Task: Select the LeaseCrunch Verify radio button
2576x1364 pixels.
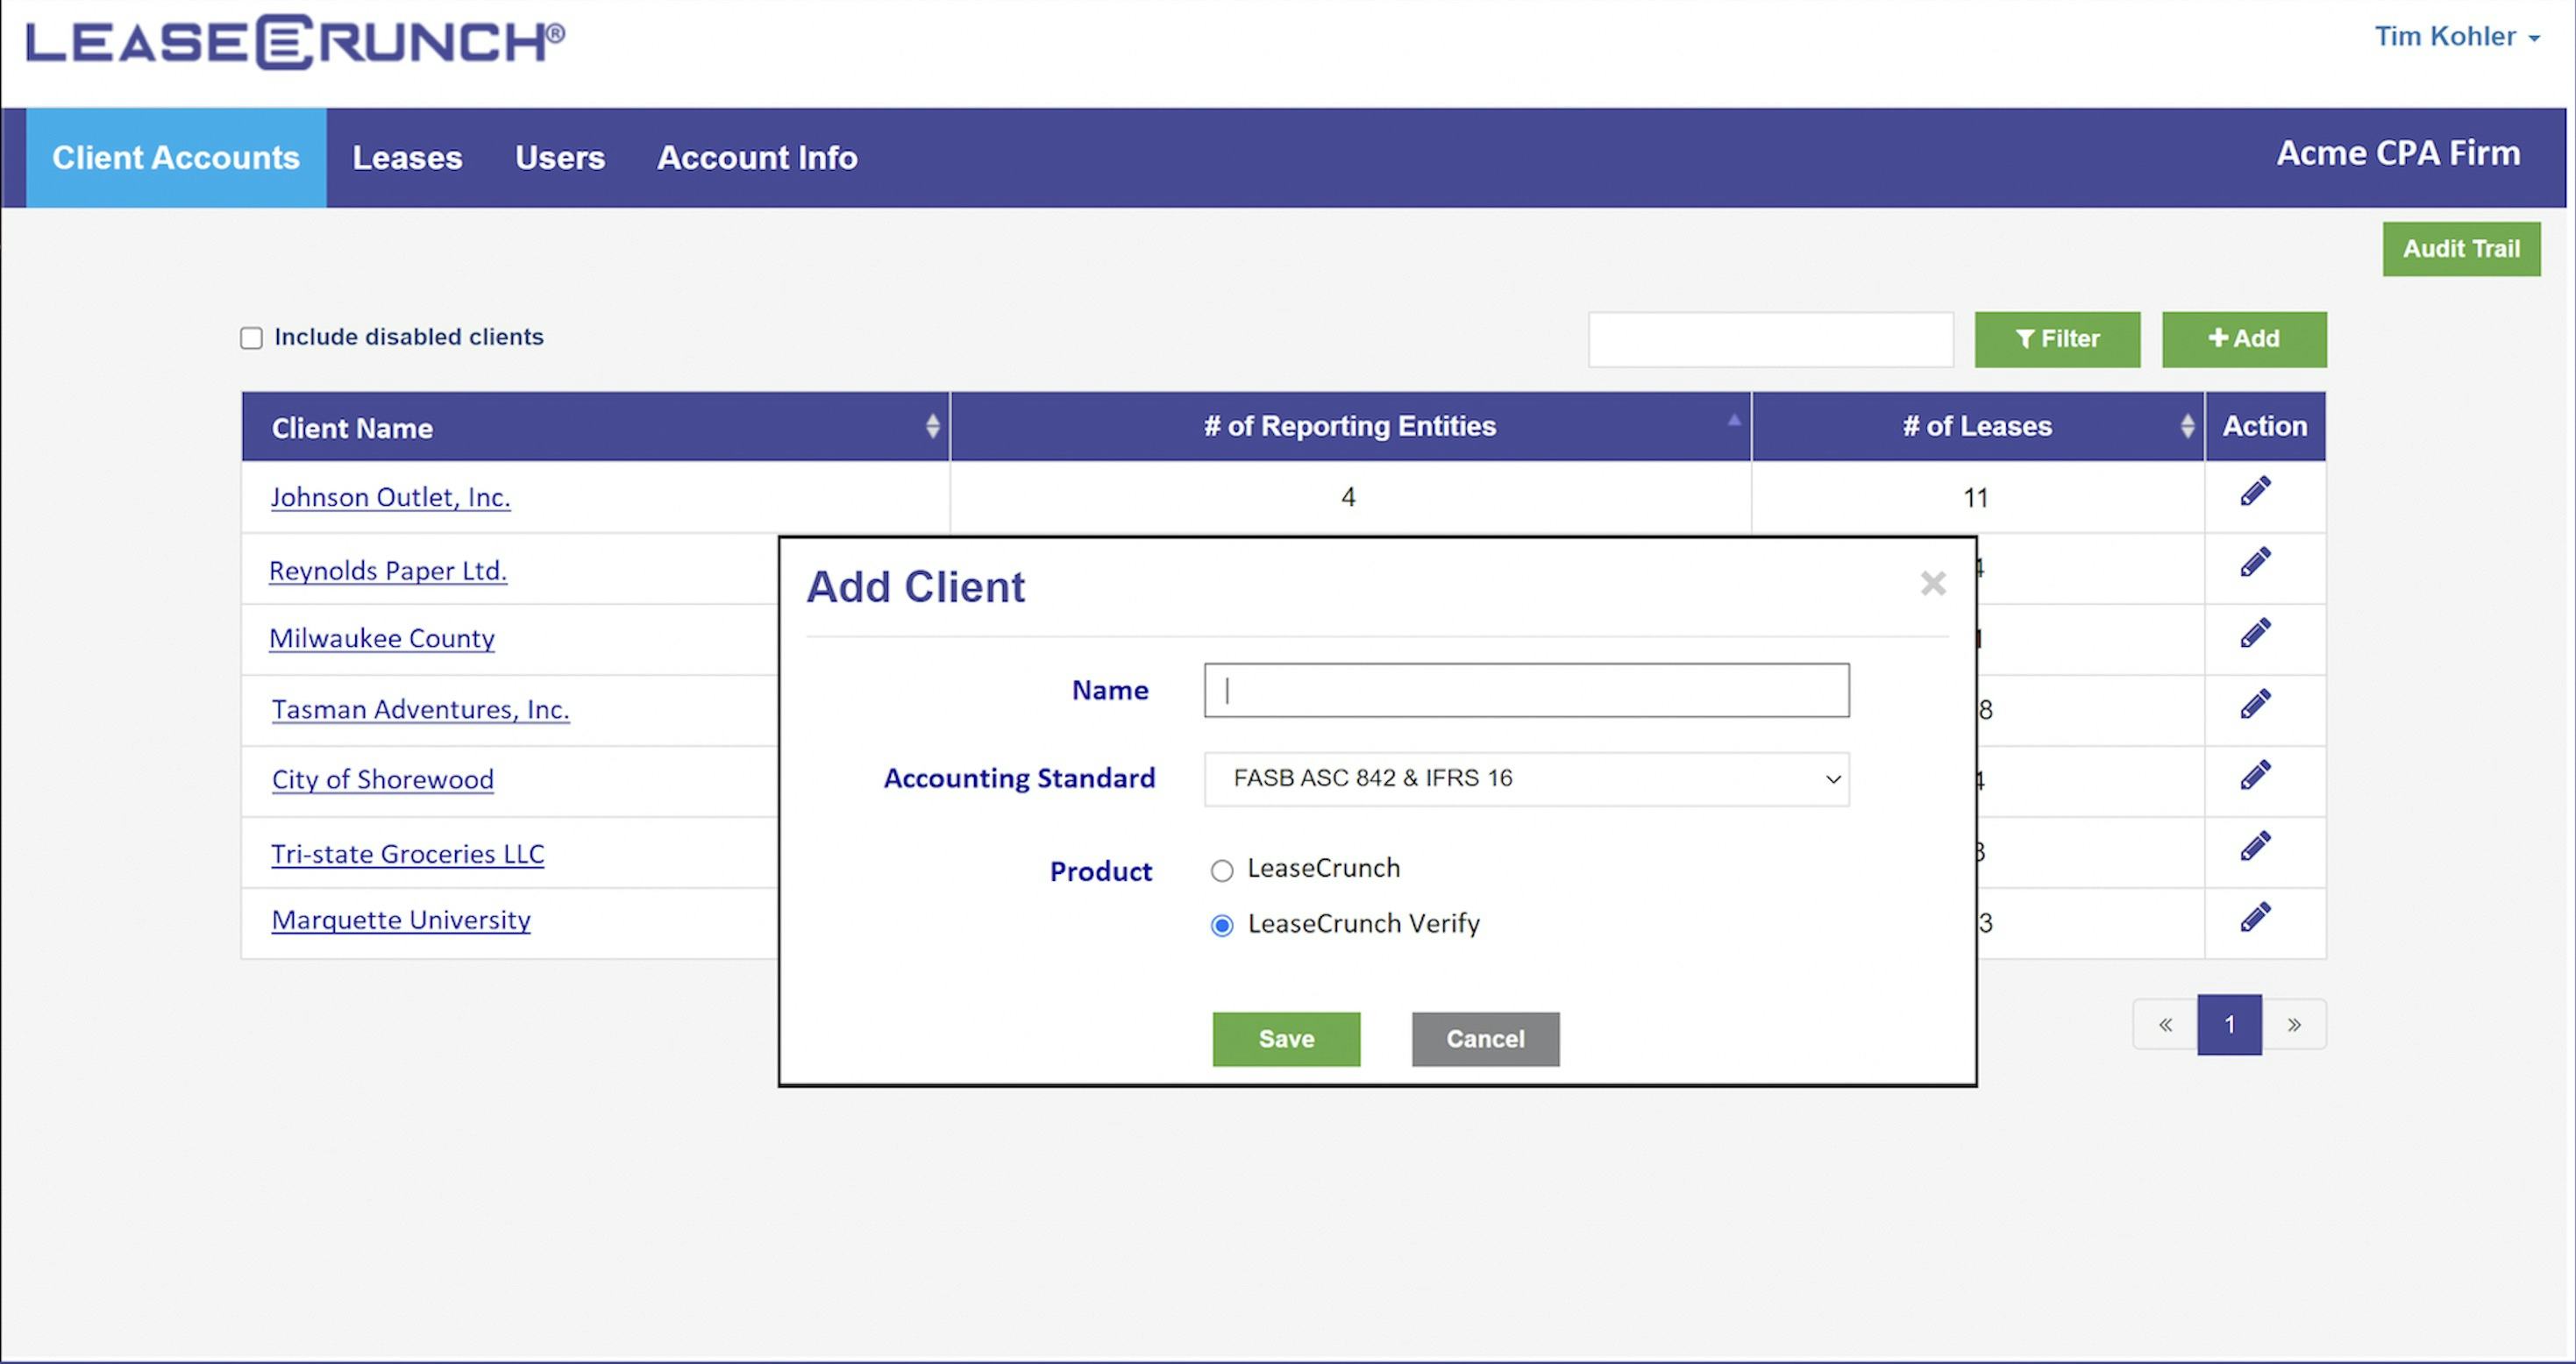Action: point(1221,925)
